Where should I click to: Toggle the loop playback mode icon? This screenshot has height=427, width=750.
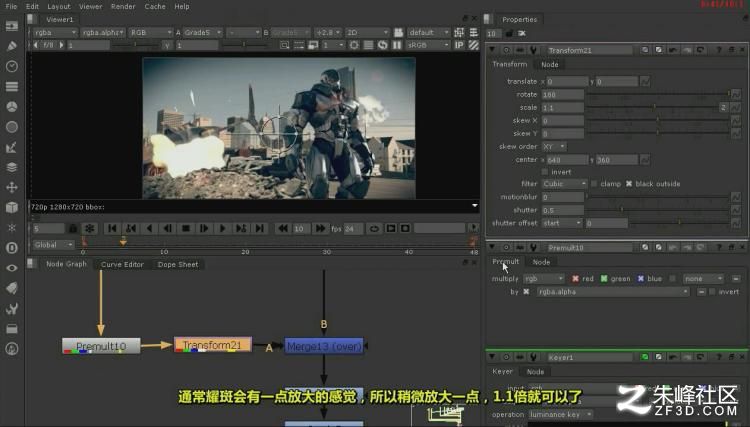(374, 229)
